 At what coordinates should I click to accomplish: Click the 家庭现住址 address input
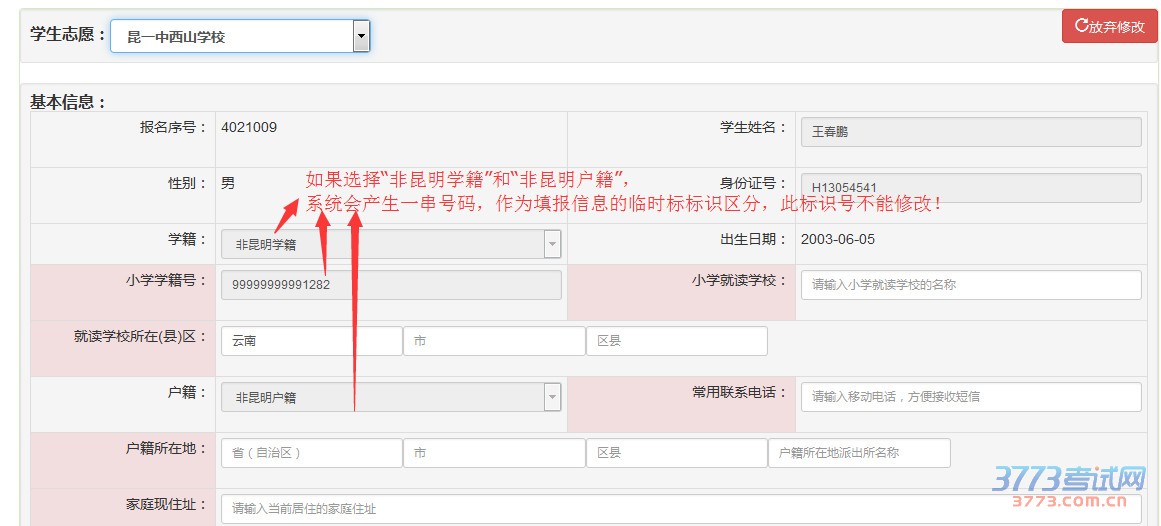click(x=680, y=509)
